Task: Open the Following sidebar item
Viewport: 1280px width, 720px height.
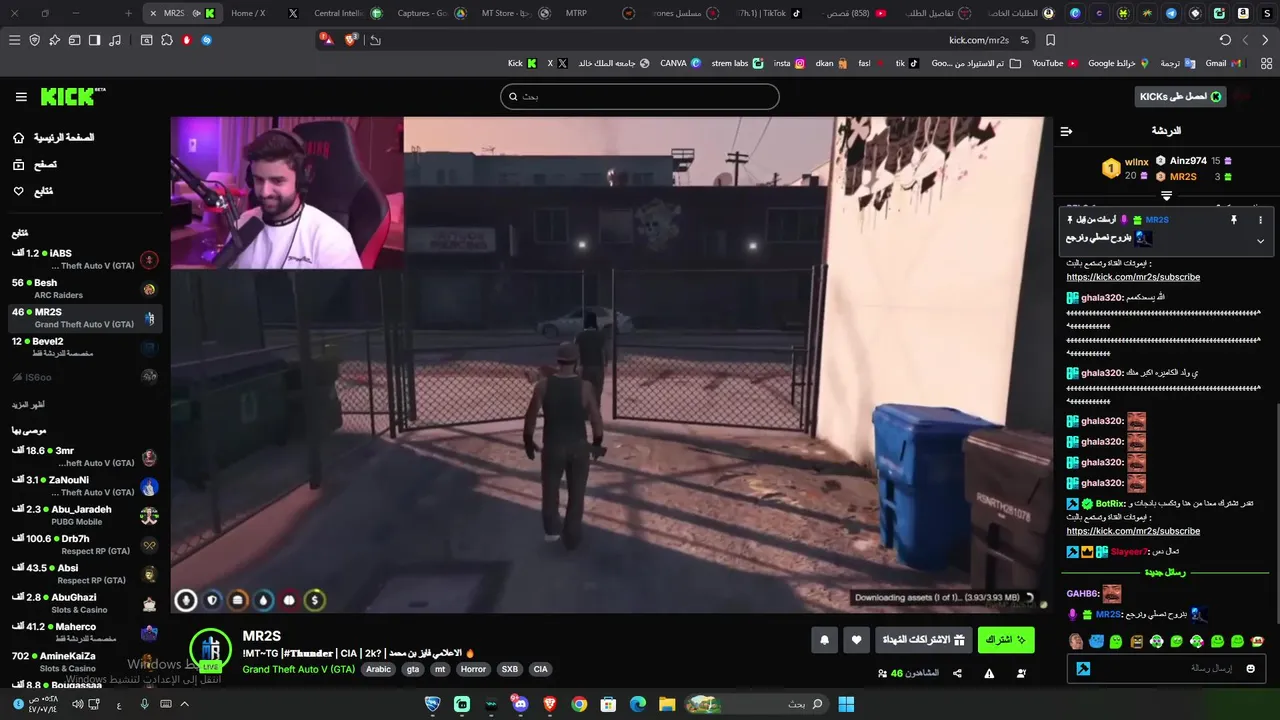Action: click(x=33, y=191)
